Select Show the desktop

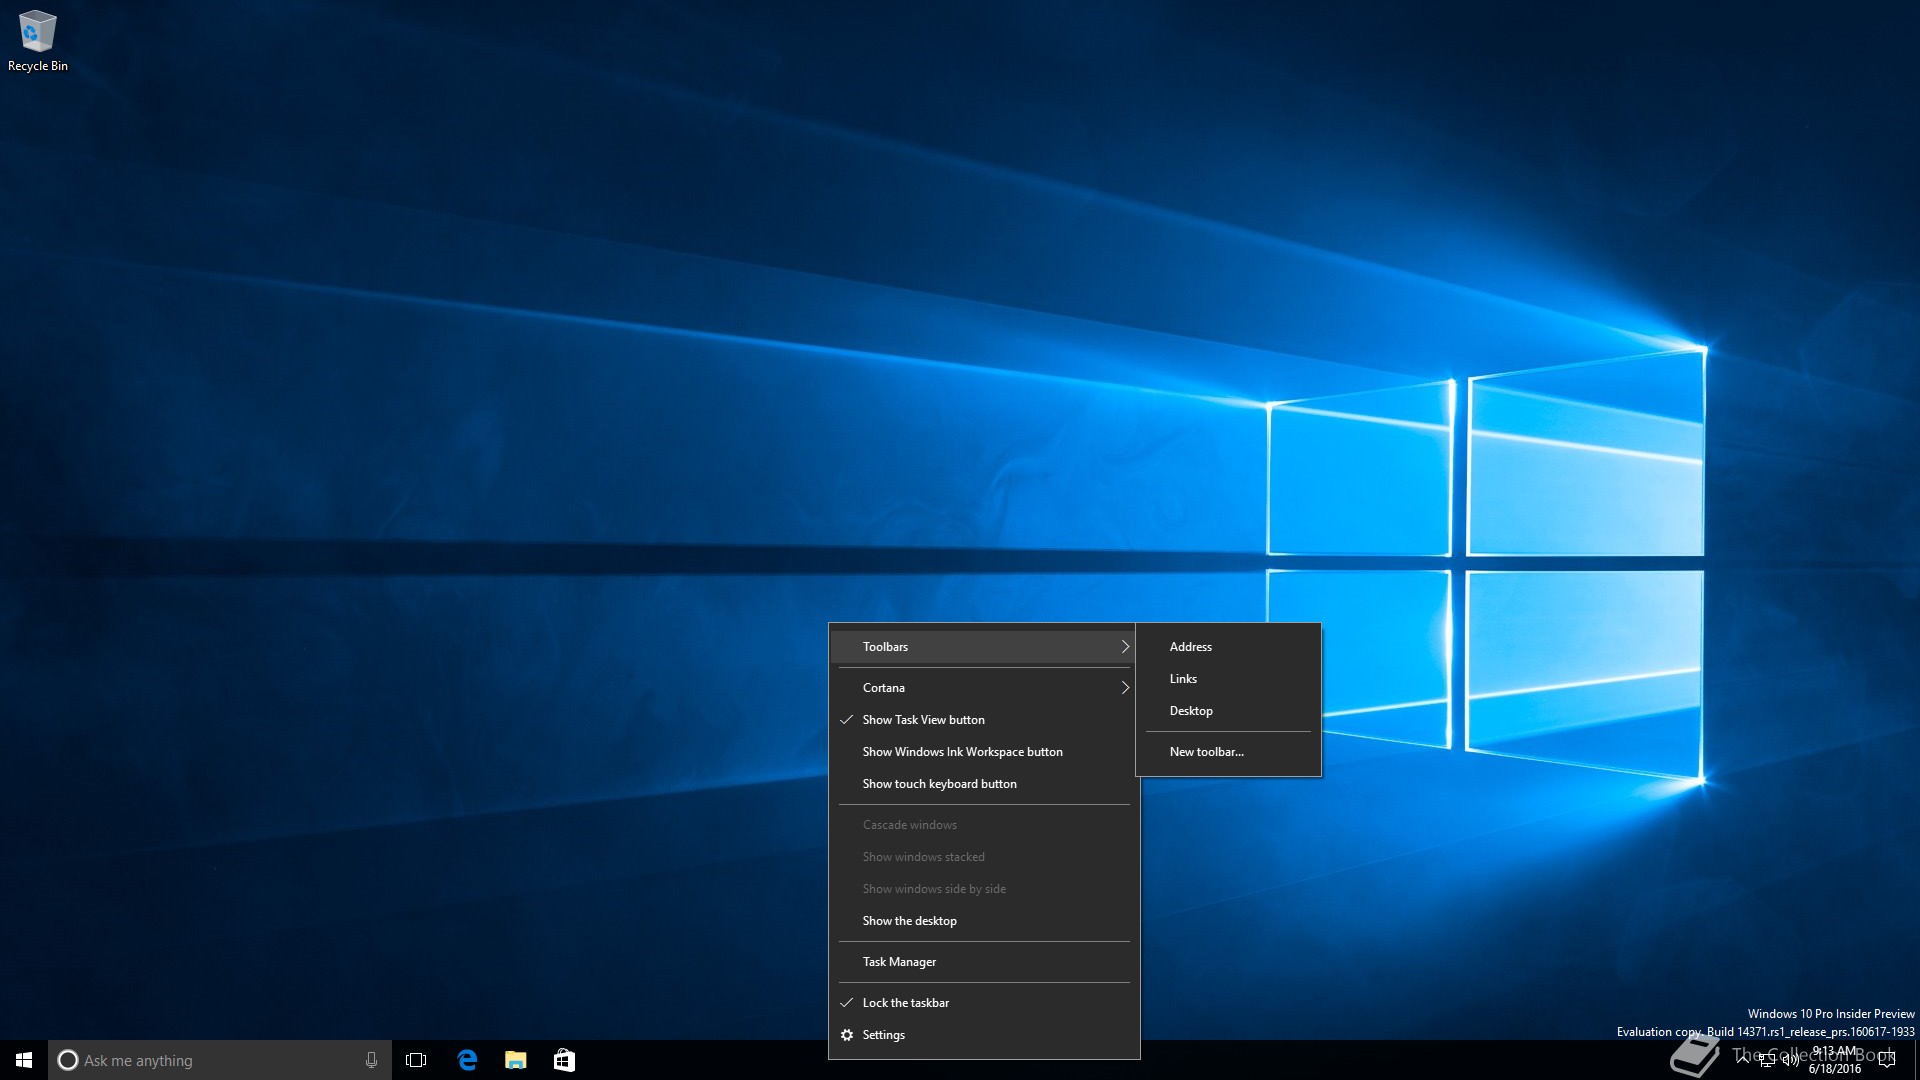984,921
